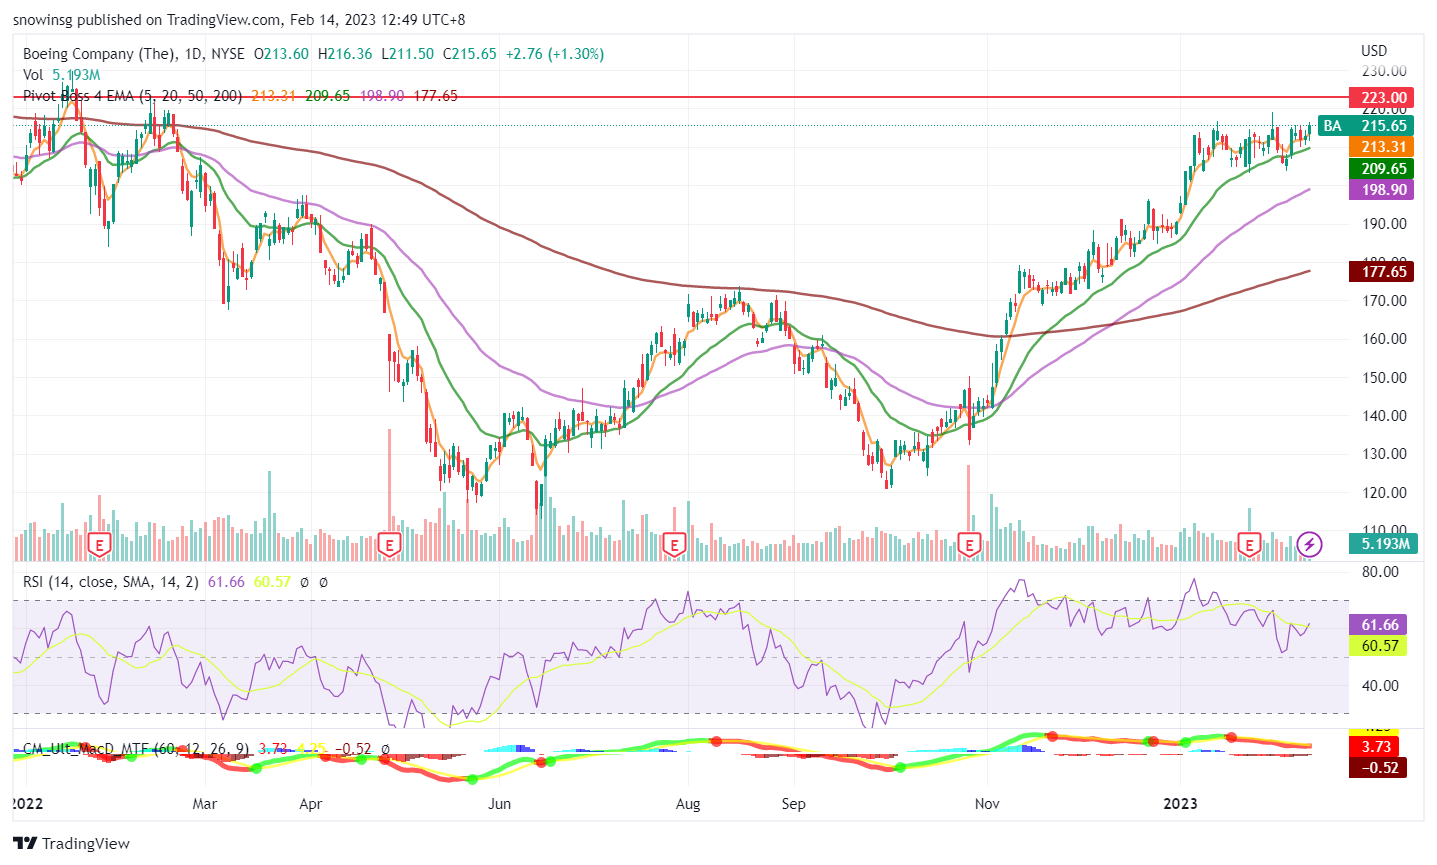
Task: Click the purple 198.90 EMA value label
Action: click(x=1384, y=190)
